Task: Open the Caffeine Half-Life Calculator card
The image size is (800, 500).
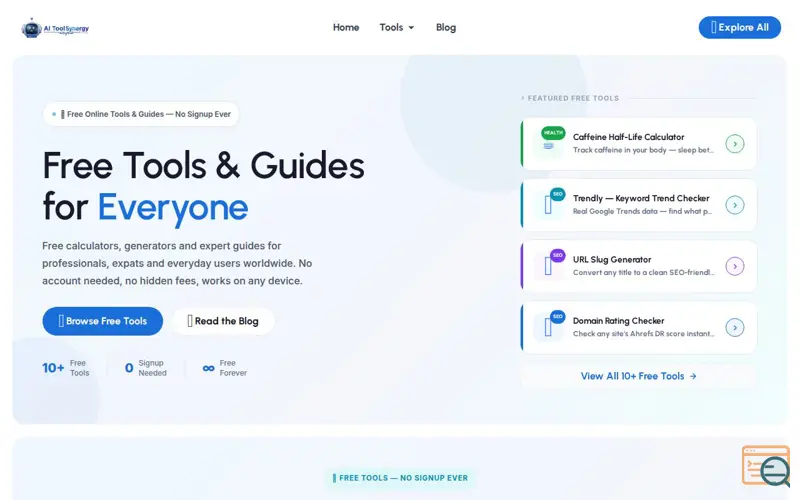Action: click(x=638, y=144)
